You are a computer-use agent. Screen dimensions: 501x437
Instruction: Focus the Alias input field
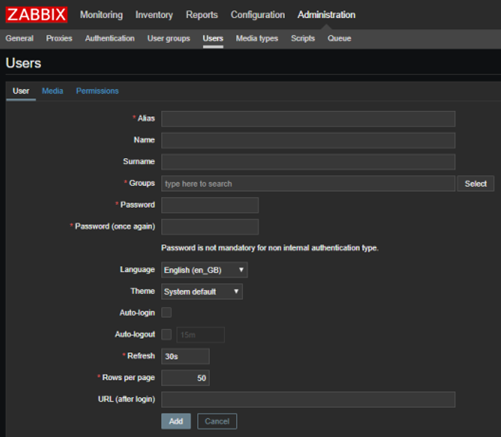(x=308, y=119)
